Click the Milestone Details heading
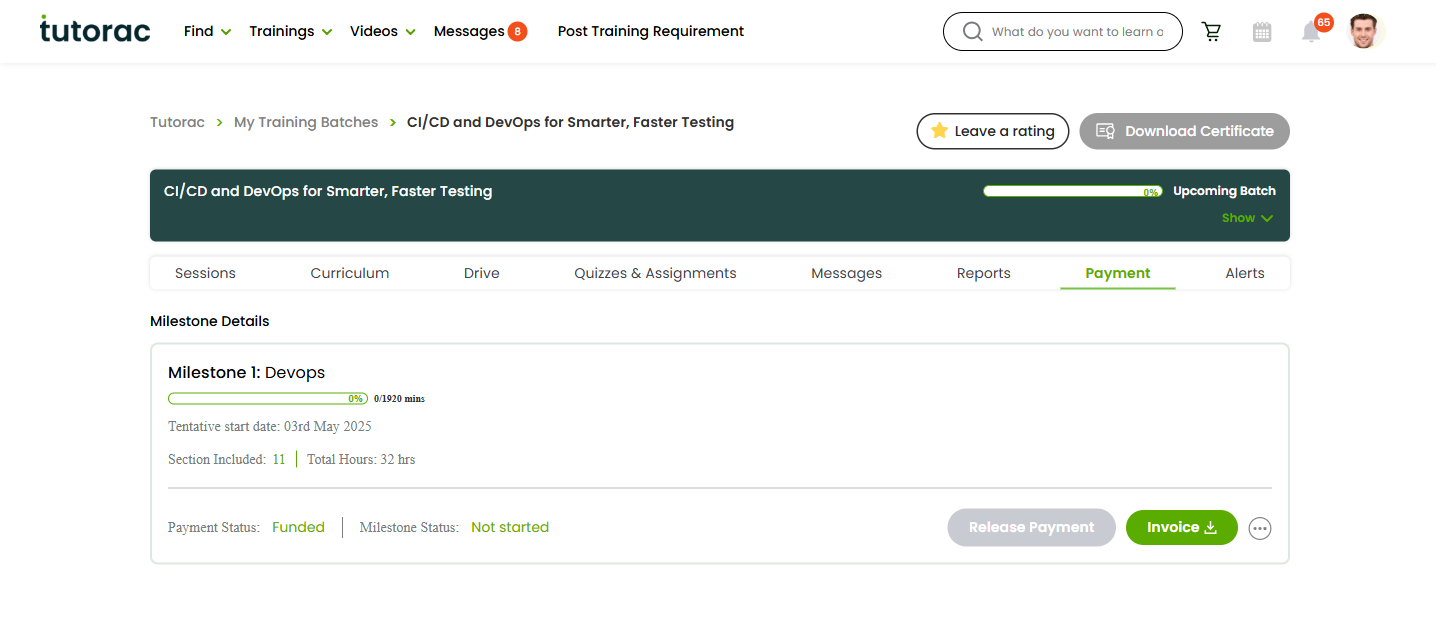This screenshot has width=1436, height=644. pyautogui.click(x=210, y=321)
